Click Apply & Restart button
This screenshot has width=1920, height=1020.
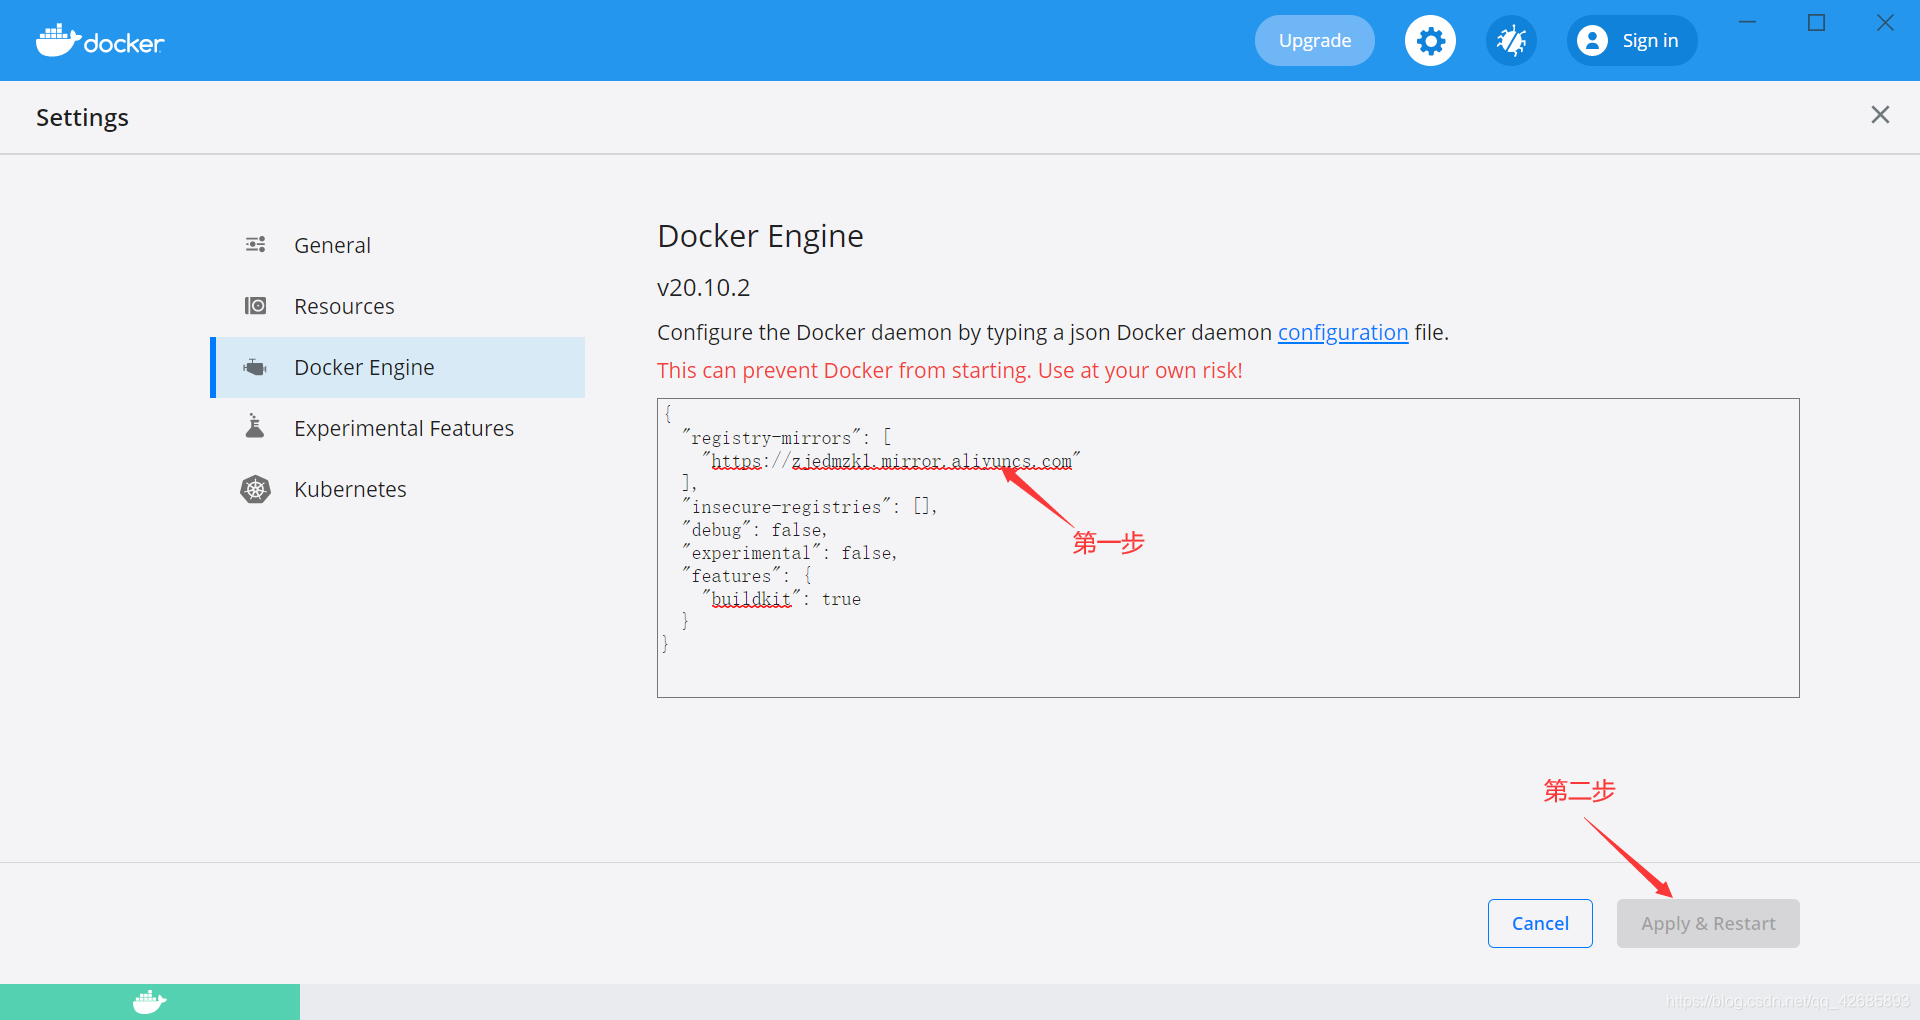coord(1708,923)
